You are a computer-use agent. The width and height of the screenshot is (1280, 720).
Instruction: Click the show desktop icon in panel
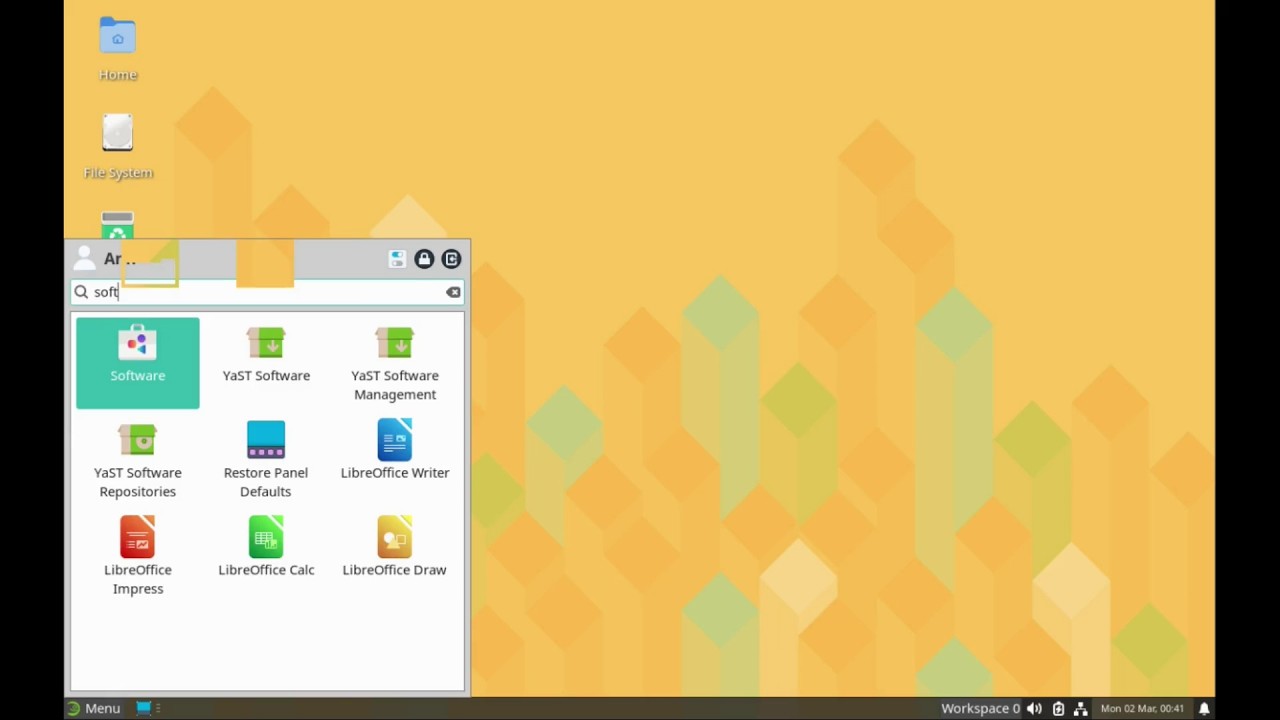[x=144, y=708]
